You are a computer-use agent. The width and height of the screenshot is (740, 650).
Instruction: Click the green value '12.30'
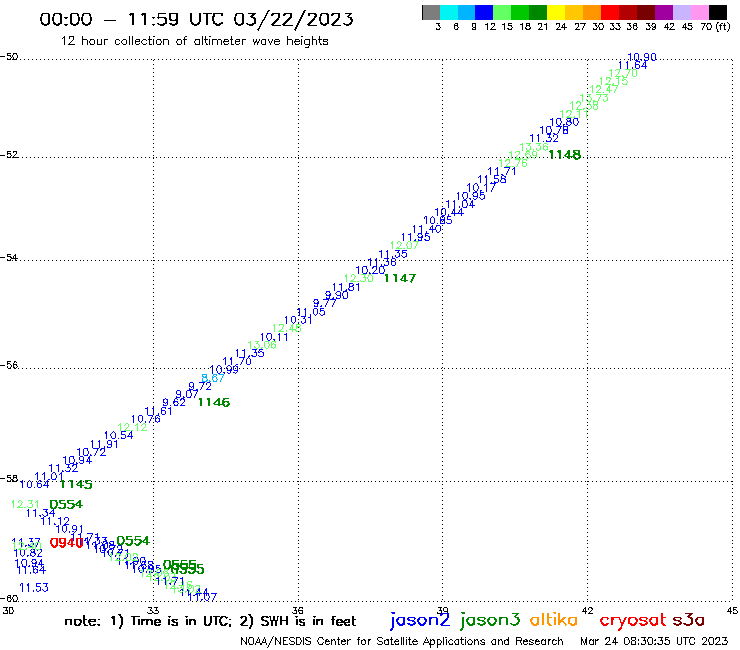[359, 279]
